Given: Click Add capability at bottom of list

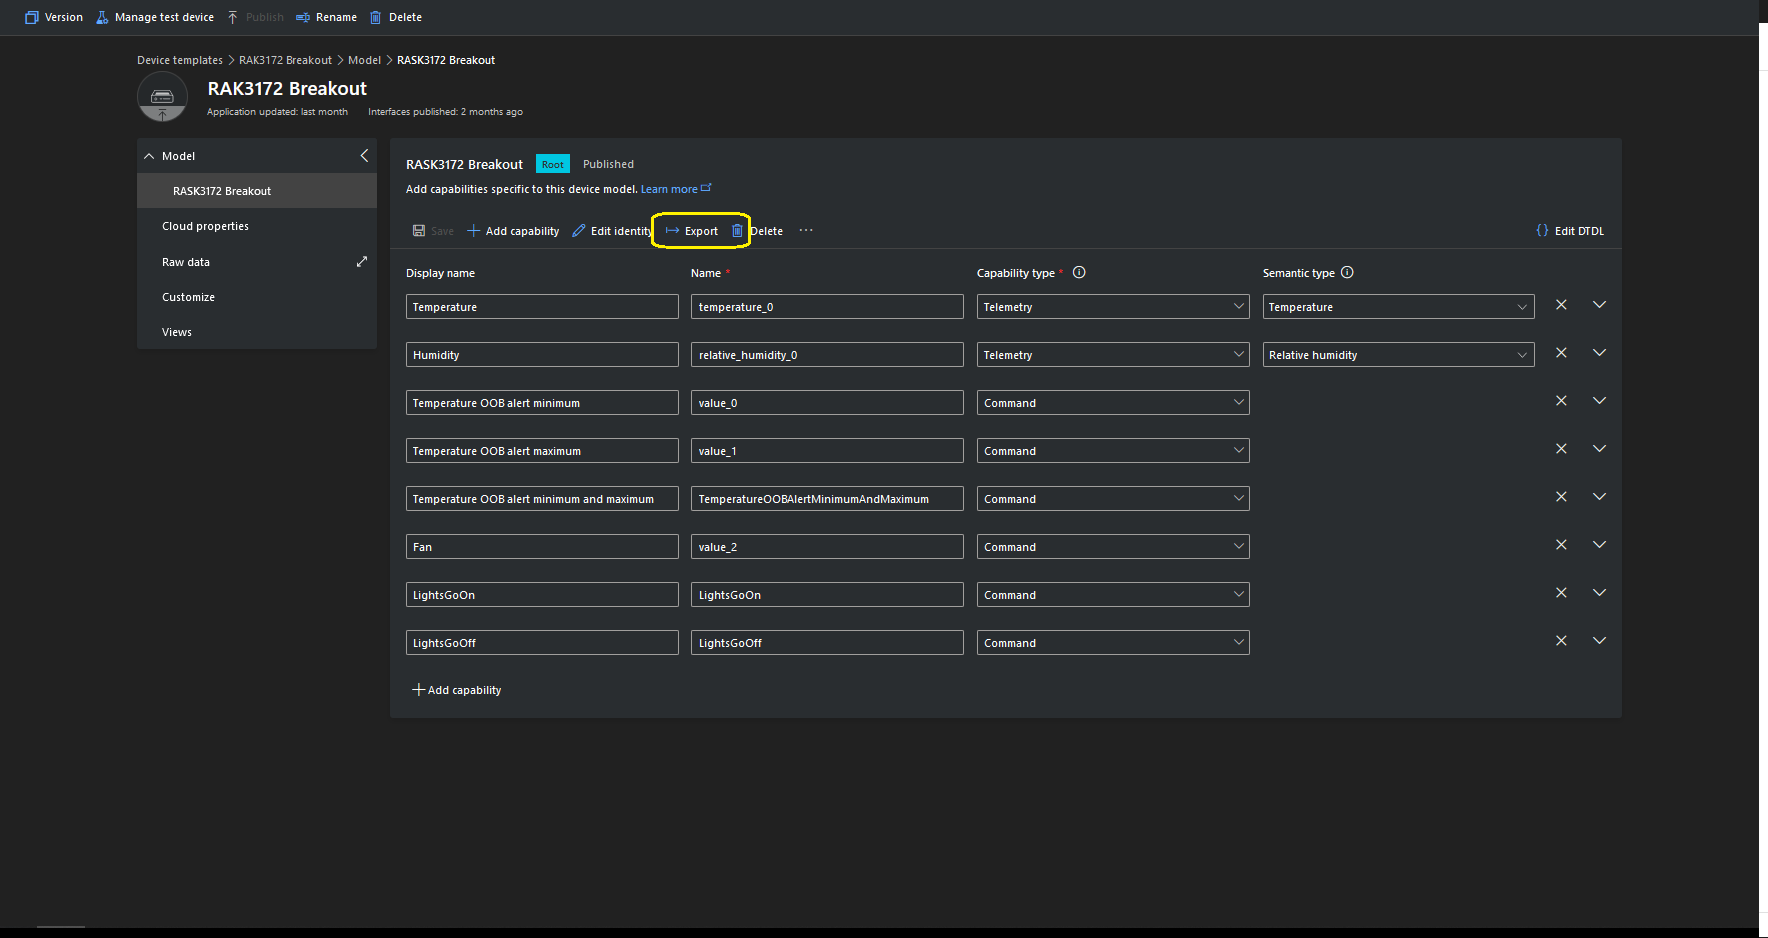Looking at the screenshot, I should point(457,690).
